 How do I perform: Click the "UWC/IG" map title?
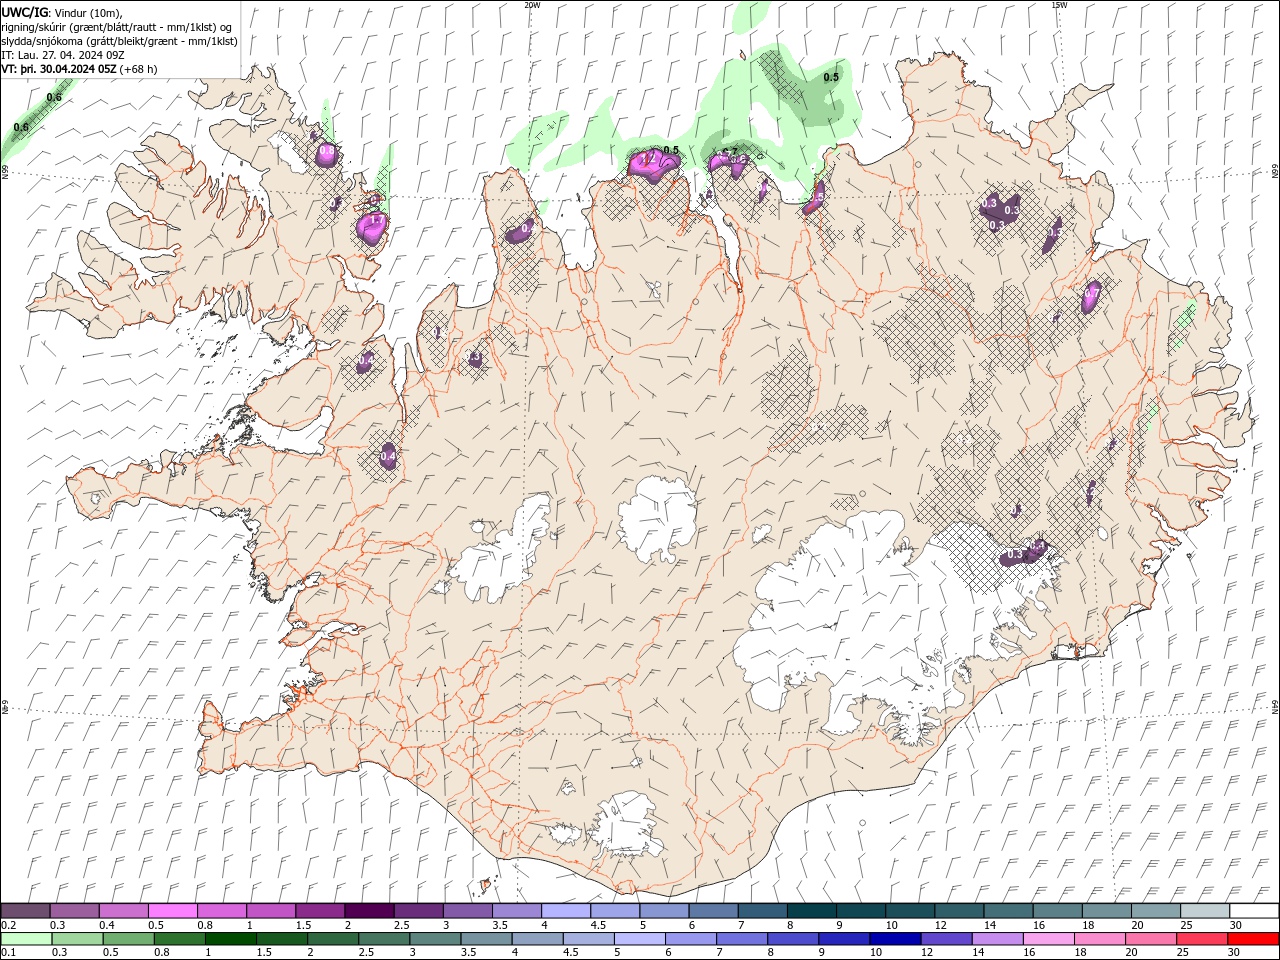coord(25,12)
